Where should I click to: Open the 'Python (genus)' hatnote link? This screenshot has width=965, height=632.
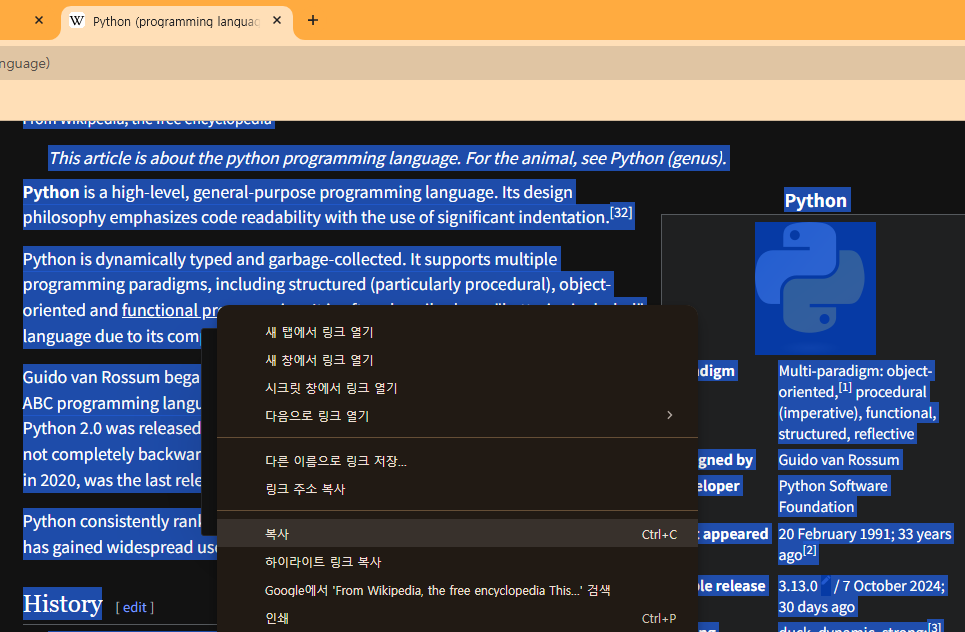pyautogui.click(x=667, y=158)
